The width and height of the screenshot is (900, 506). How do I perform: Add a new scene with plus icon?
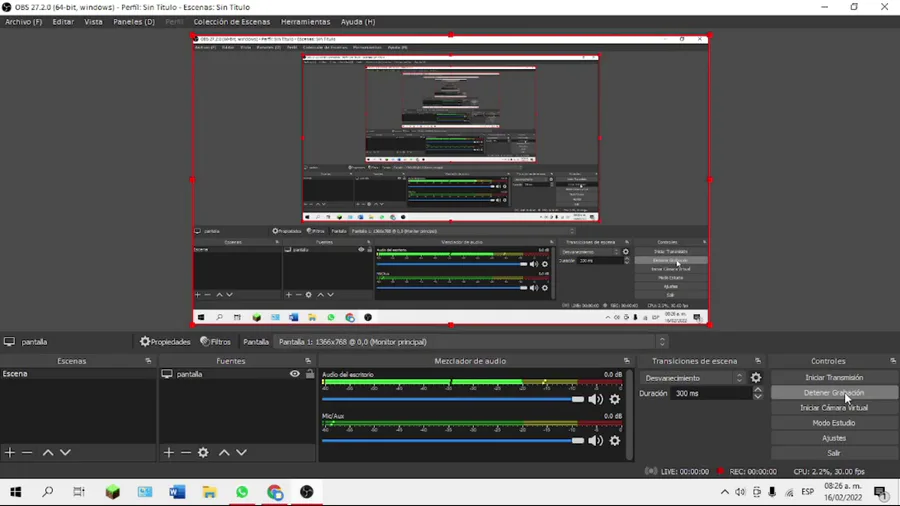pyautogui.click(x=10, y=453)
